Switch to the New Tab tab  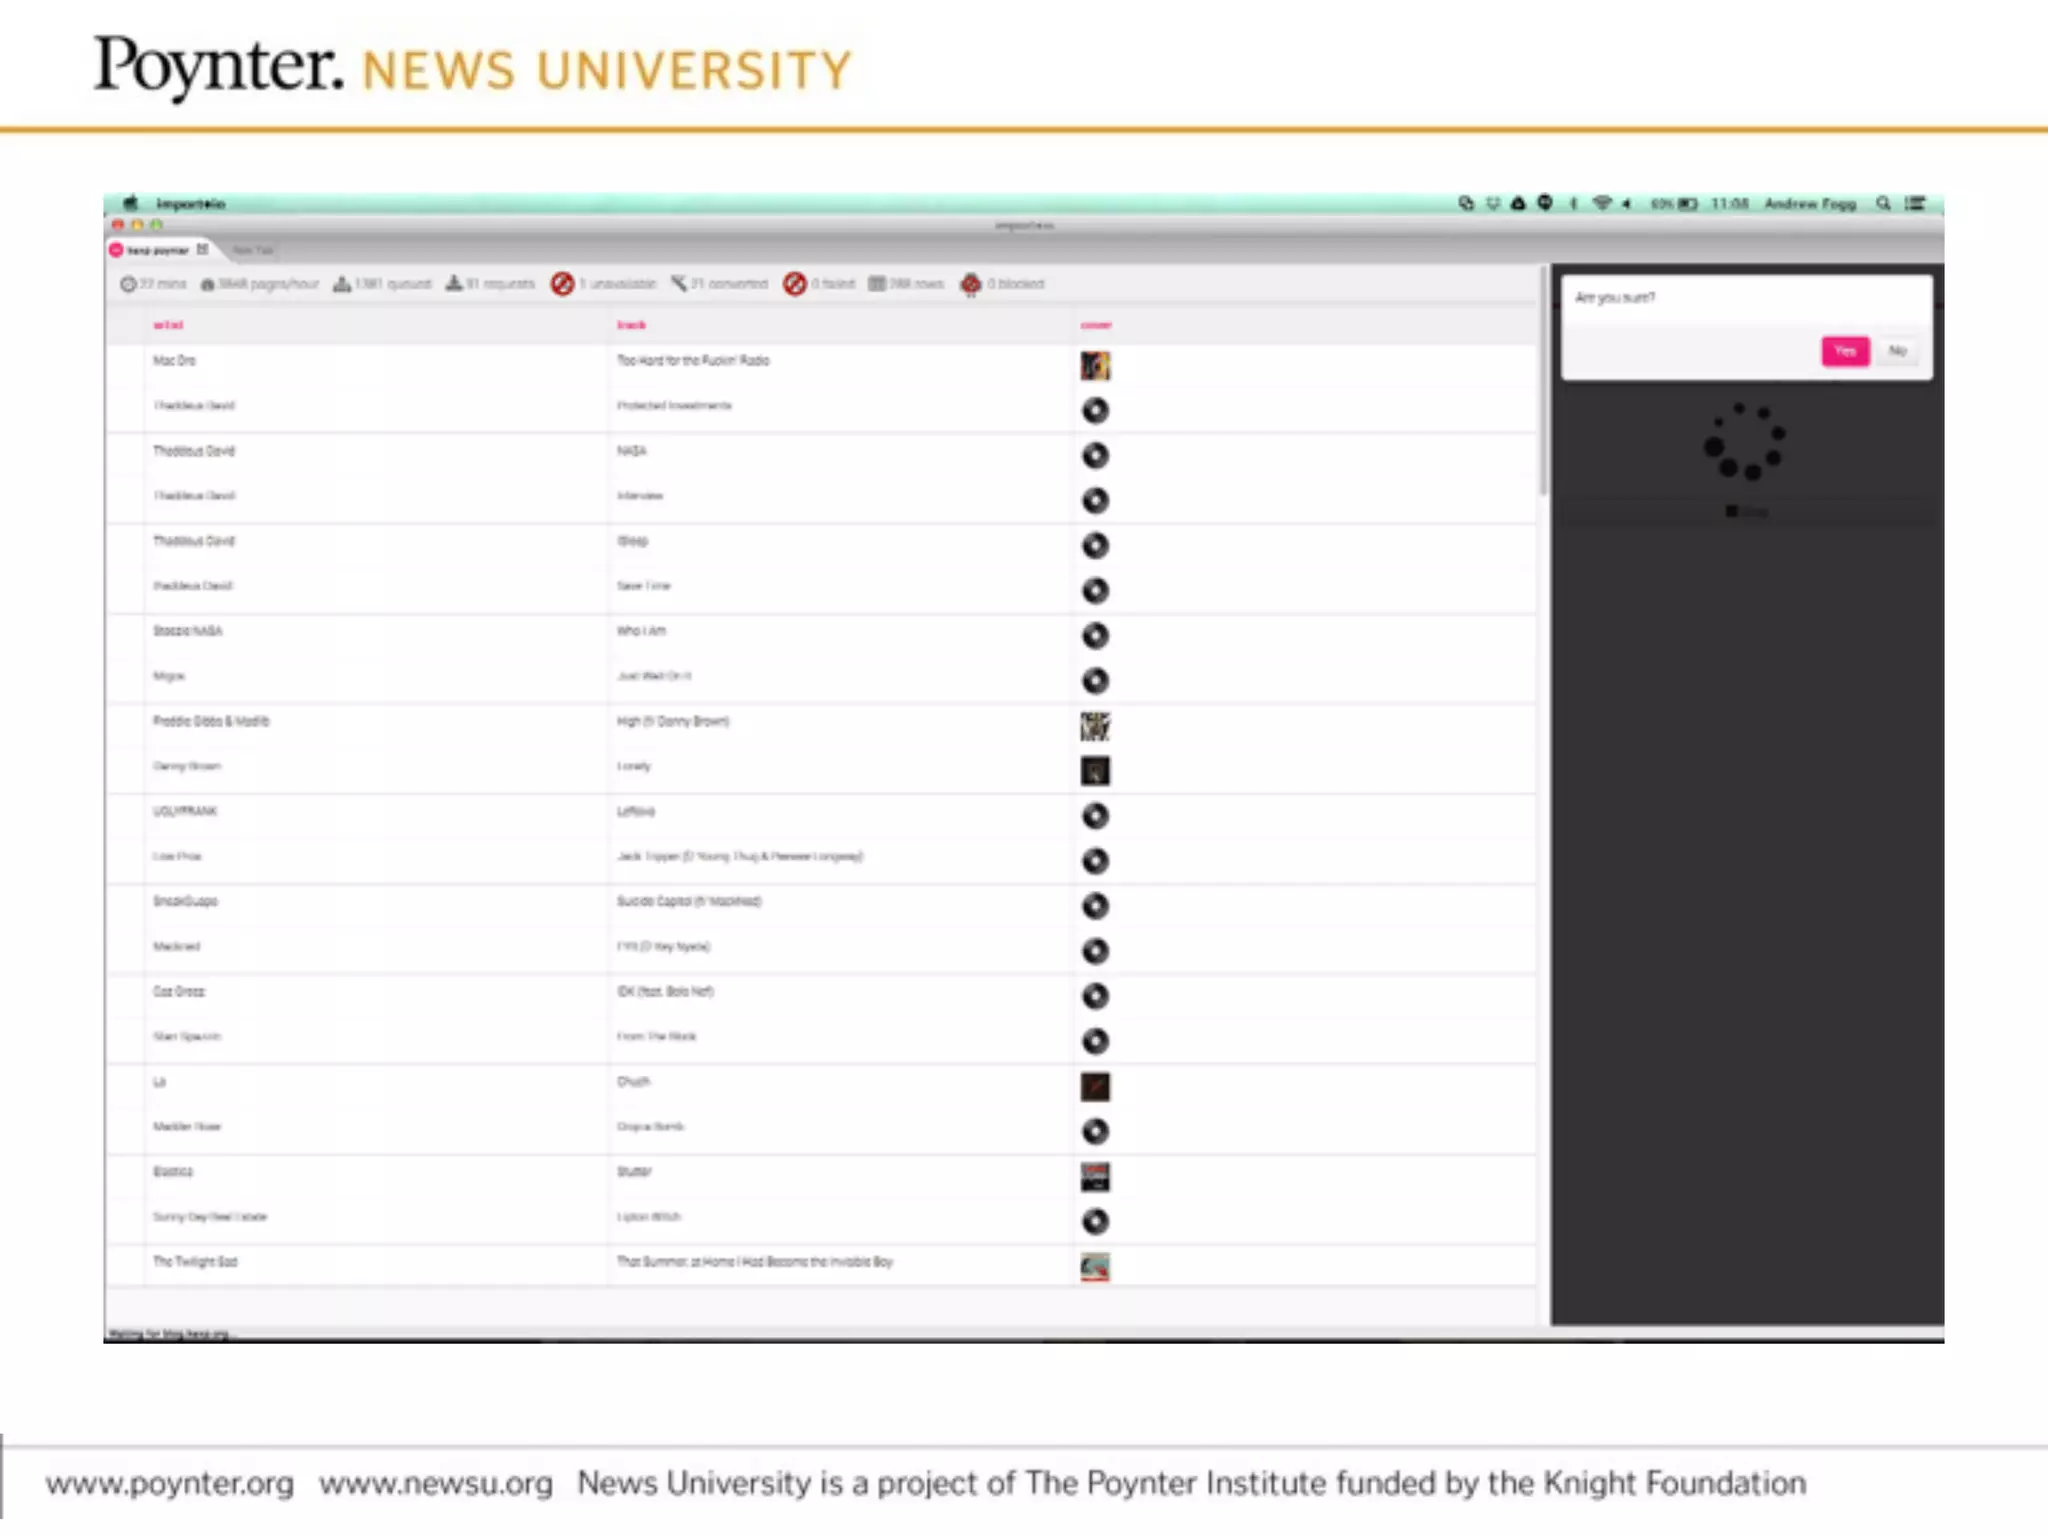tap(253, 250)
